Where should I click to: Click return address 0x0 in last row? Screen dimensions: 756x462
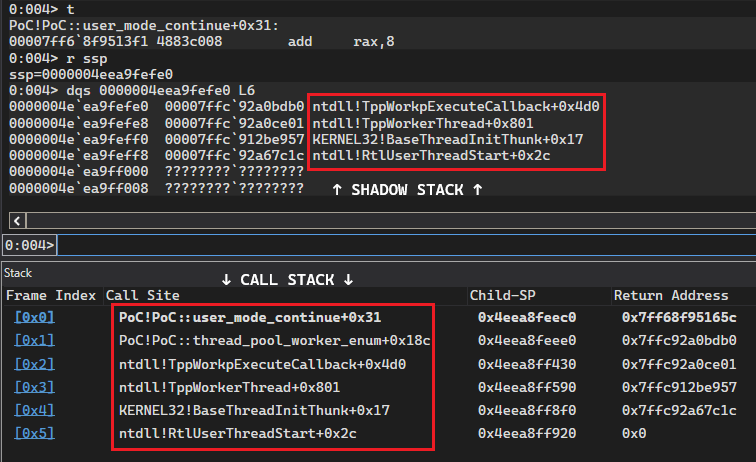634,434
